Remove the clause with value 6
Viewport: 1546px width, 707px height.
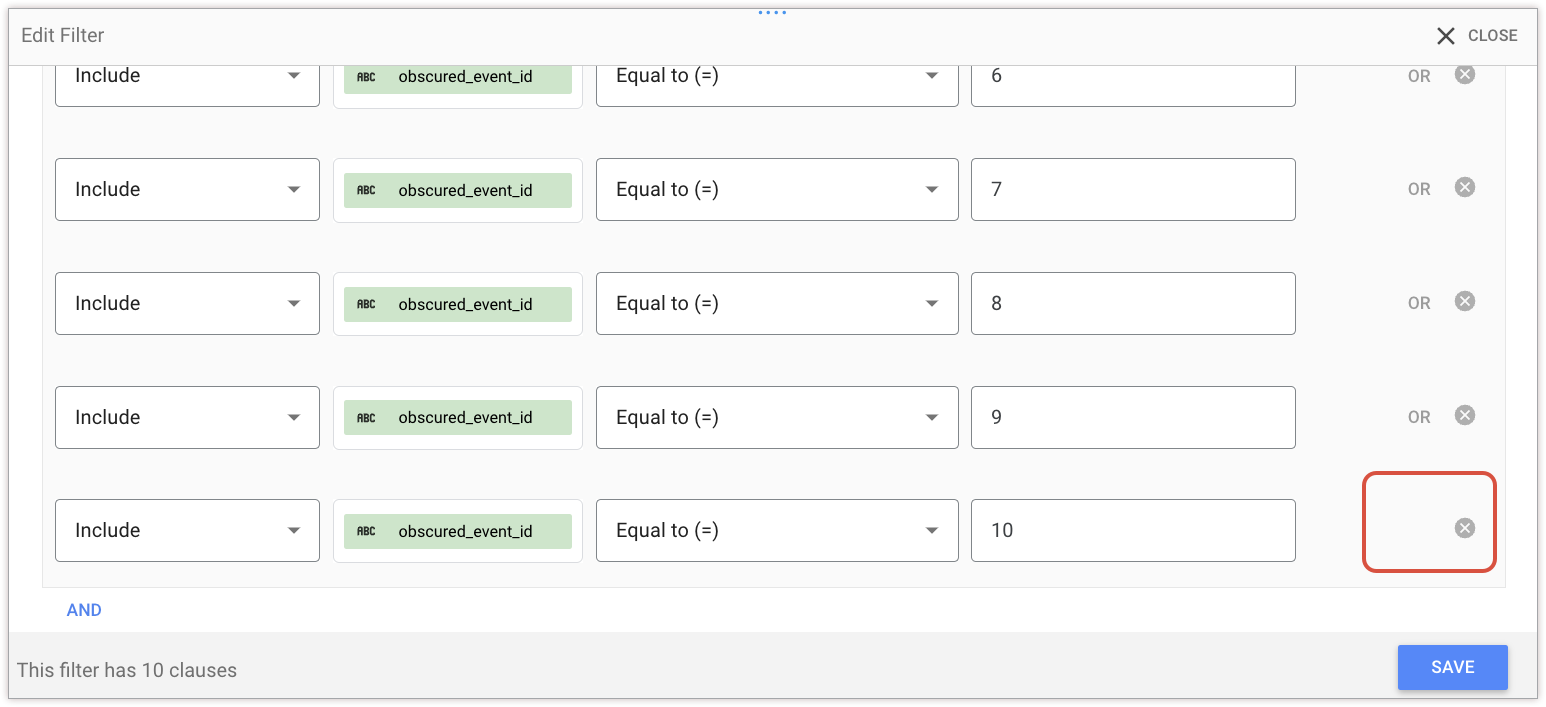tap(1464, 75)
